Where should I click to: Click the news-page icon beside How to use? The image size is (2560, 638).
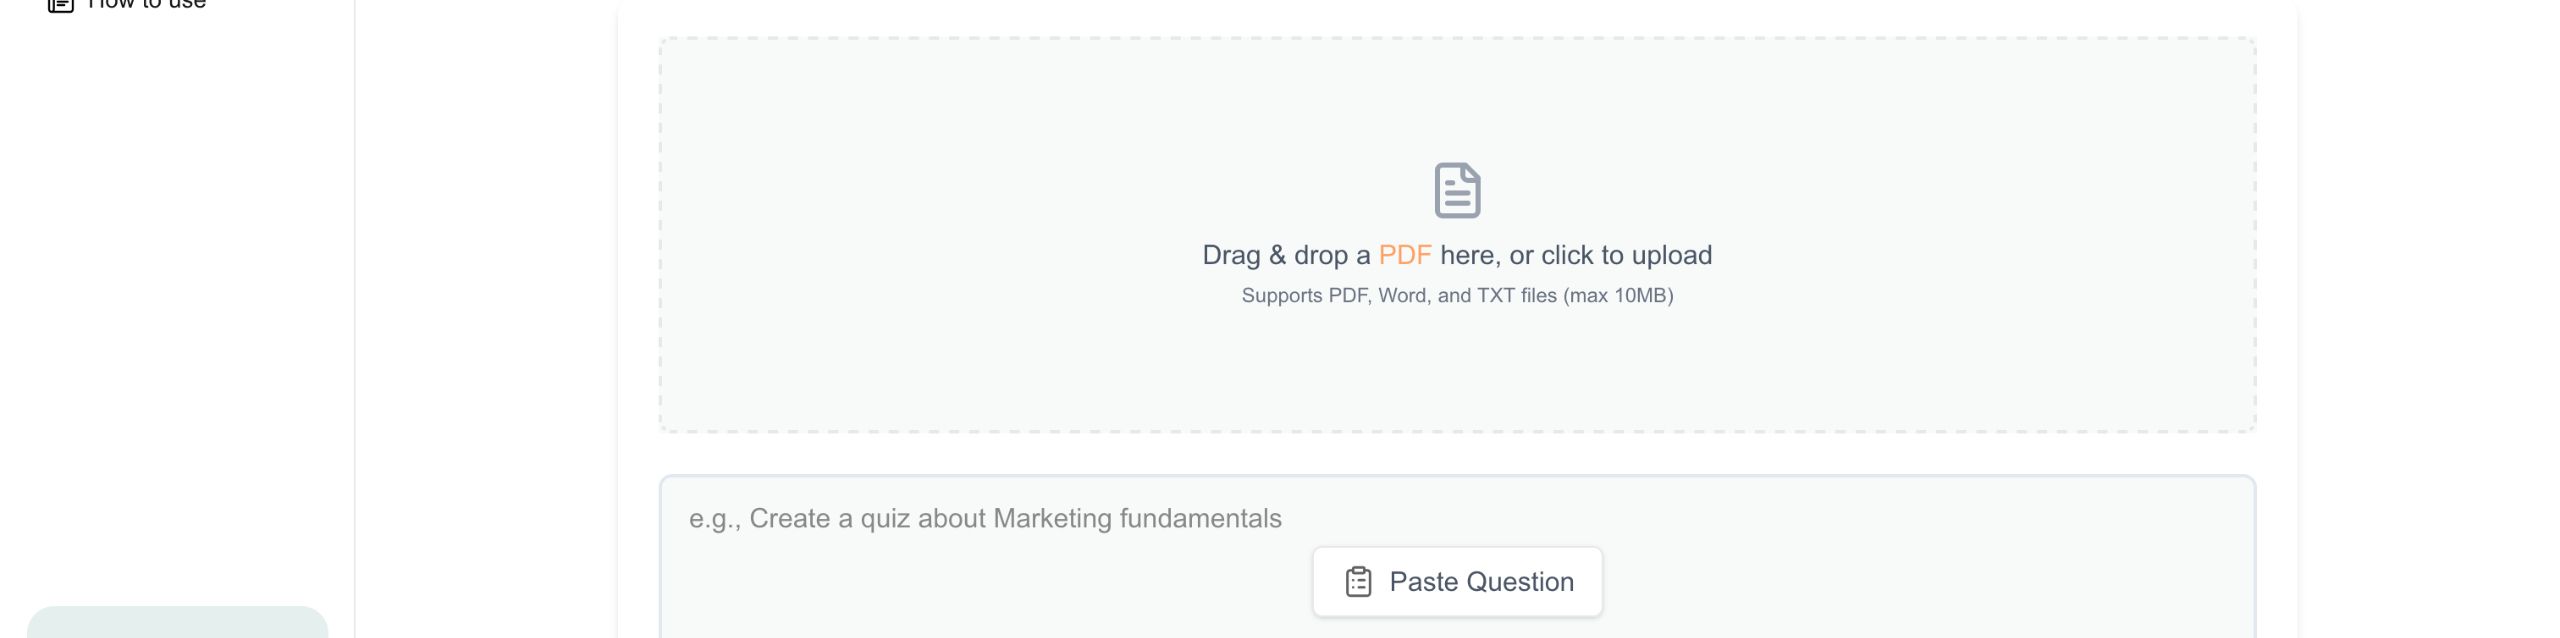pos(61,4)
